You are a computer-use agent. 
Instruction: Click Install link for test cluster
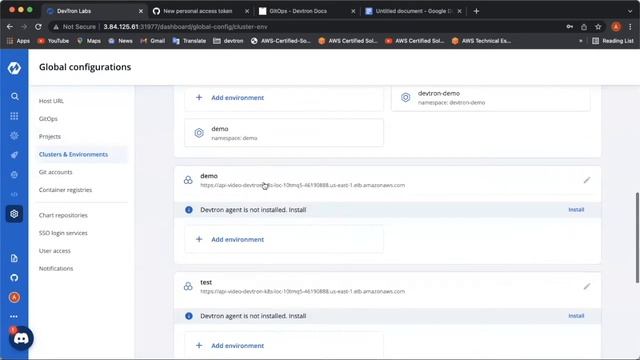pos(576,316)
